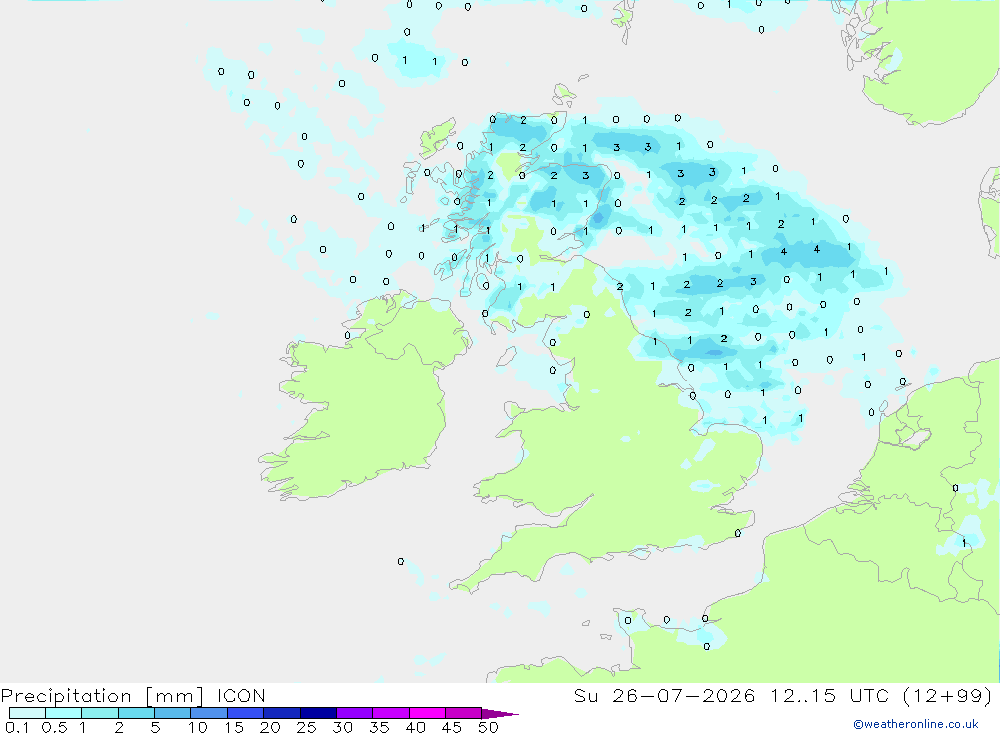Click the '(12+99)' forecast offset text
1000x733 pixels.
948,695
